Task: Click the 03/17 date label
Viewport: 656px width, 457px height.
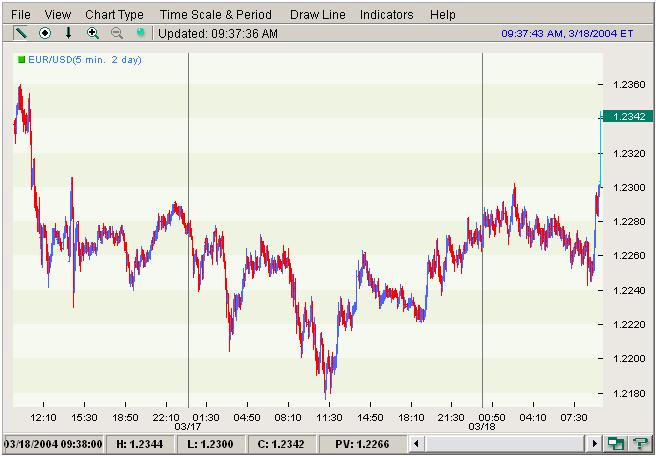Action: [187, 427]
